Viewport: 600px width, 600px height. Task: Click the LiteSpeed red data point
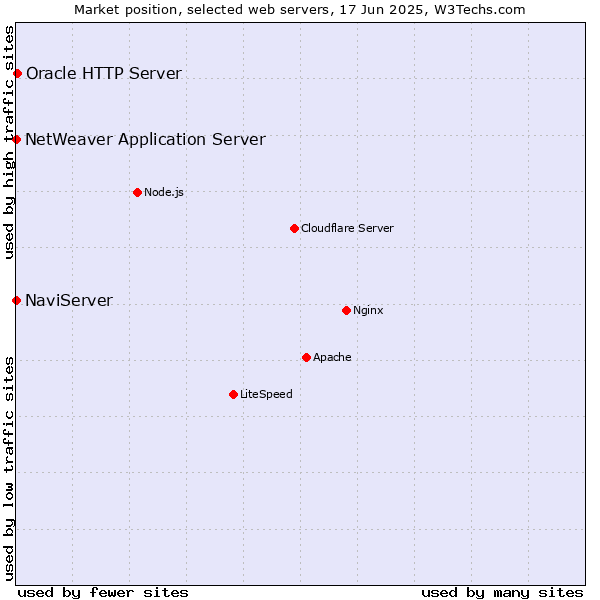pyautogui.click(x=233, y=394)
